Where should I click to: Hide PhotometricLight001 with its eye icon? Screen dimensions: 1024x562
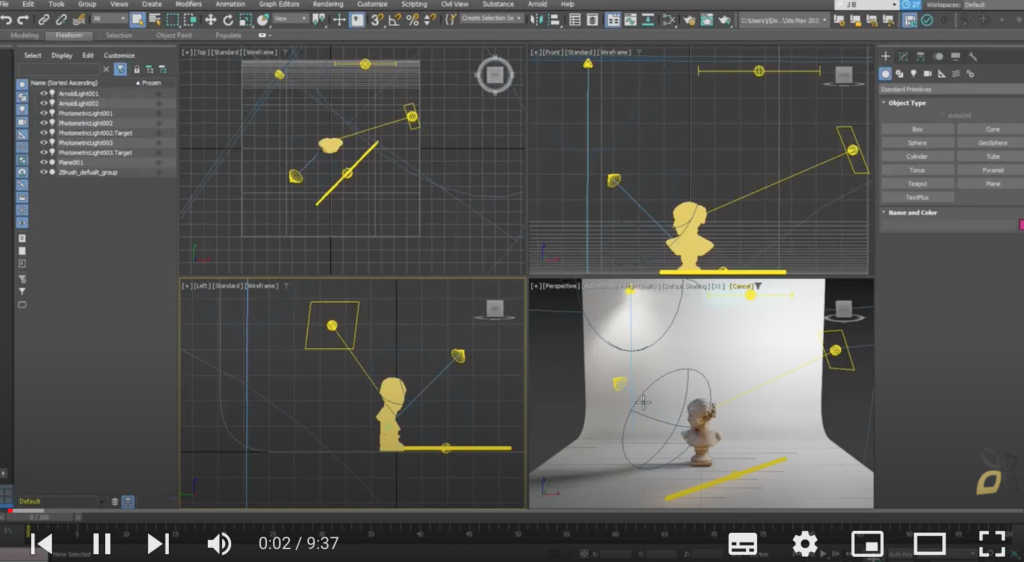click(44, 113)
